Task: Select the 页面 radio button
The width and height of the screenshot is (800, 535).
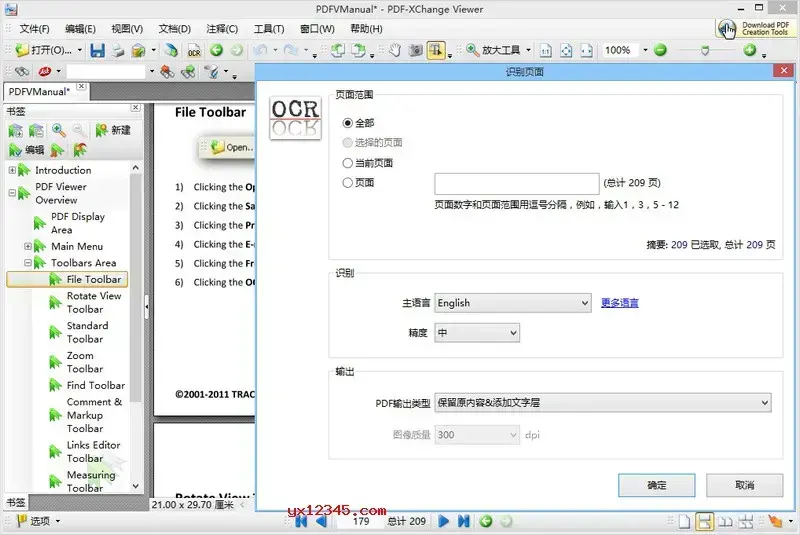Action: point(347,183)
